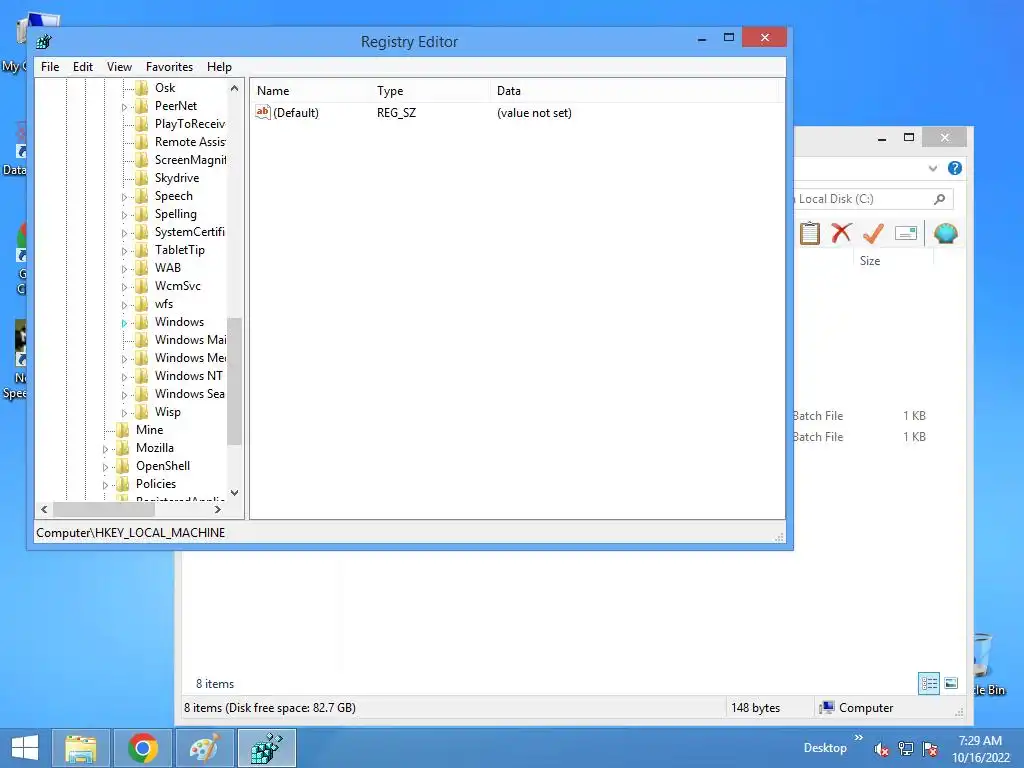Click the Paste clipboard icon in Explorer toolbar
The width and height of the screenshot is (1024, 768).
click(x=810, y=233)
